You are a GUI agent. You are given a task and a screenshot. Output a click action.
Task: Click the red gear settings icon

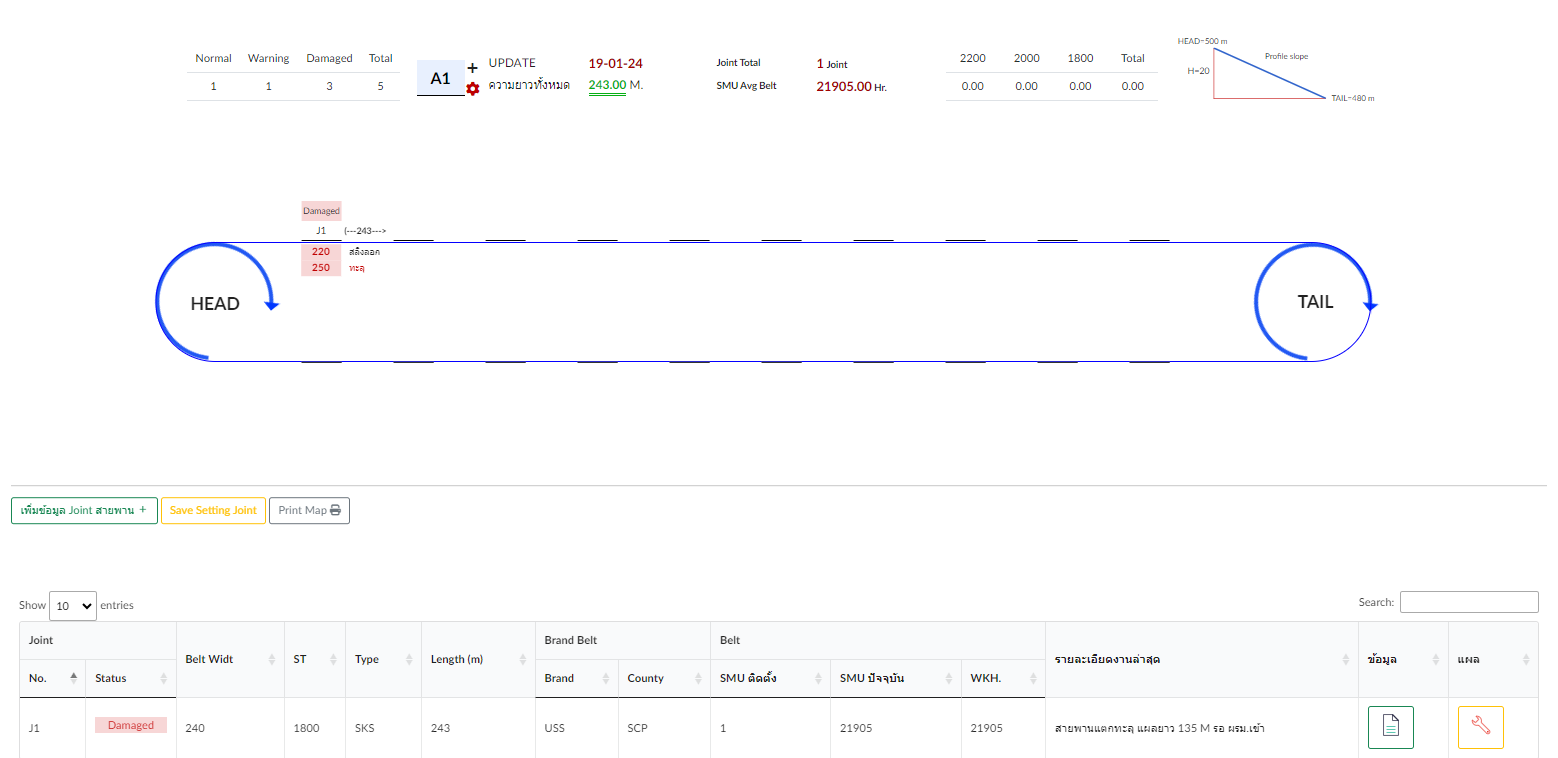[473, 89]
